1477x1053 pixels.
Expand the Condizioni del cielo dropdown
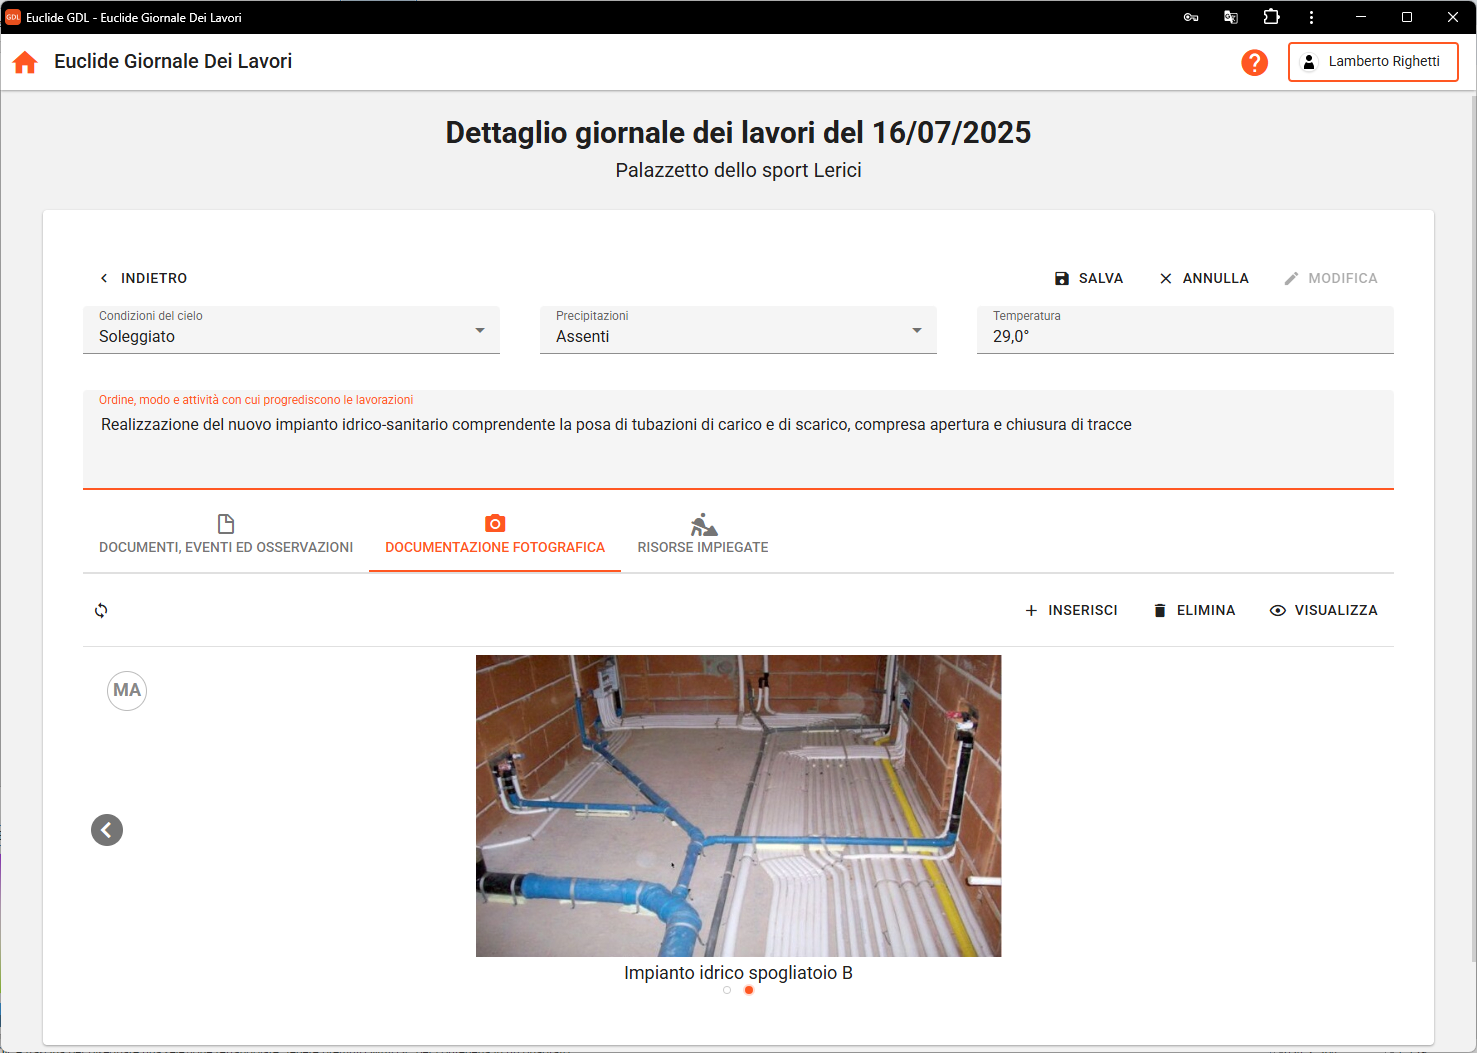(x=480, y=331)
